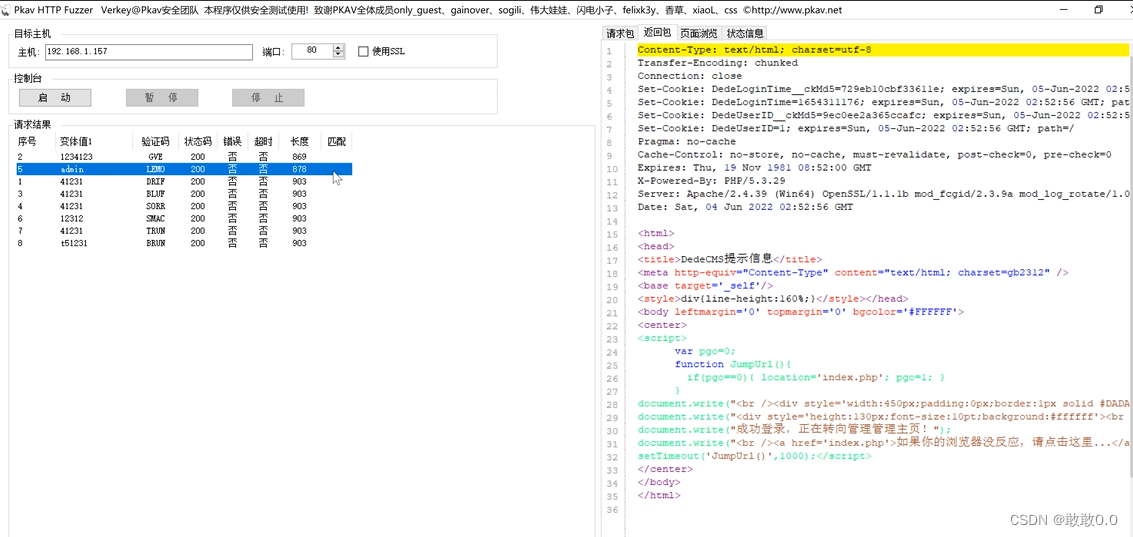Image resolution: width=1133 pixels, height=537 pixels.
Task: Decrease port with the stepper down arrow
Action: [x=339, y=55]
